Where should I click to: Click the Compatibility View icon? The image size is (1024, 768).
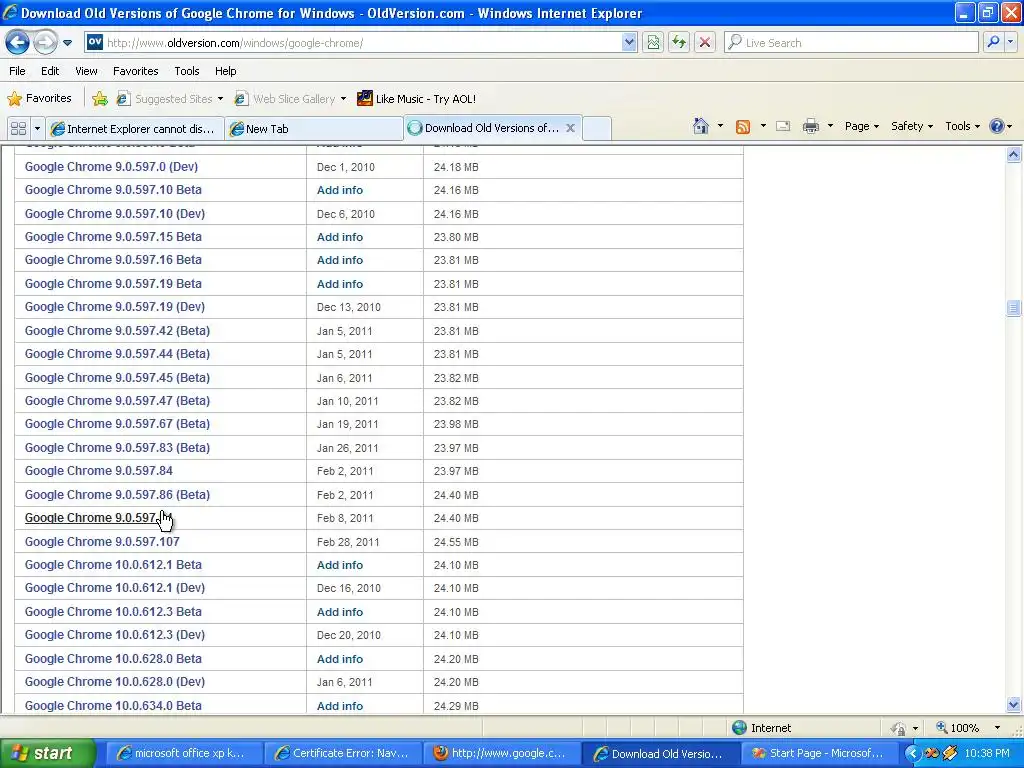click(653, 43)
